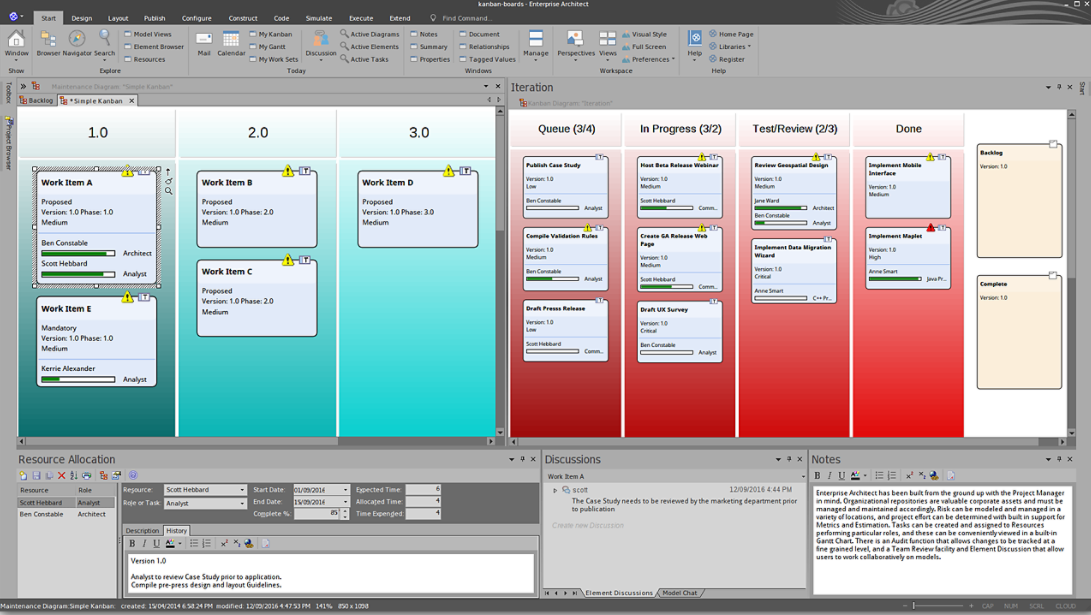This screenshot has height=615, width=1091.
Task: Click Kerrie Alexander progress bar on Work Item E
Action: click(78, 379)
